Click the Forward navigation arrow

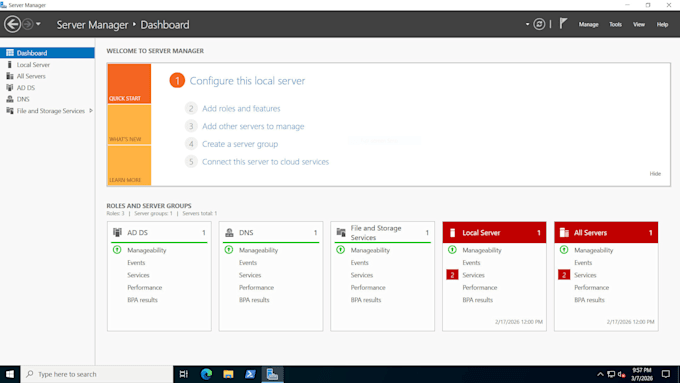[x=27, y=24]
